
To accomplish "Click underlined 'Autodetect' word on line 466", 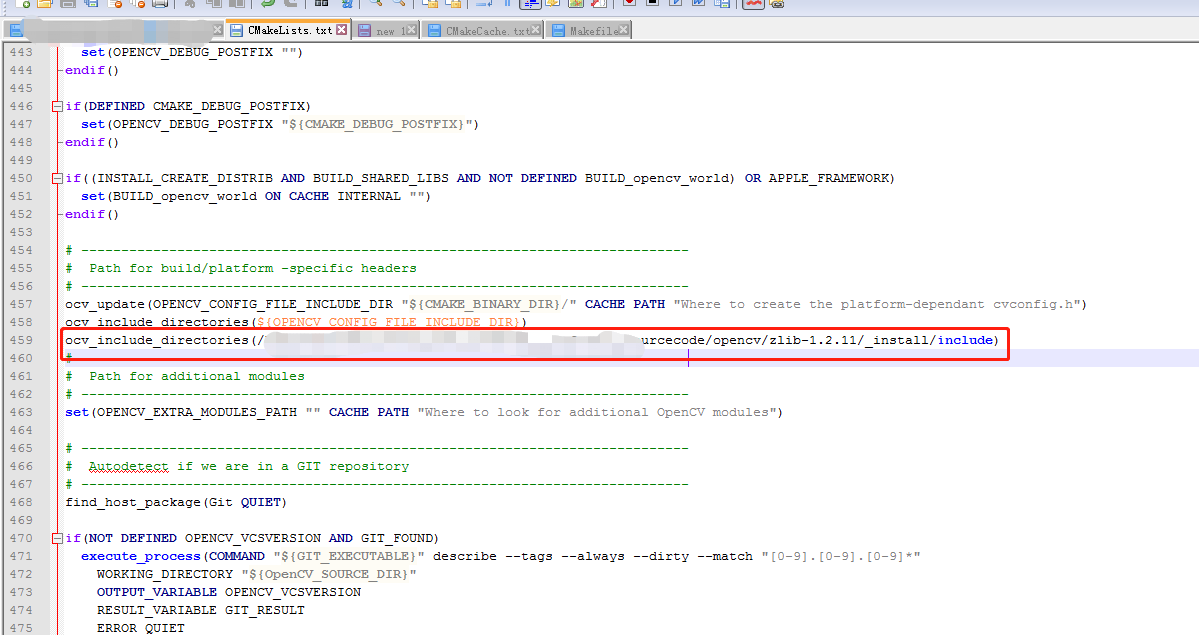I will pyautogui.click(x=128, y=467).
